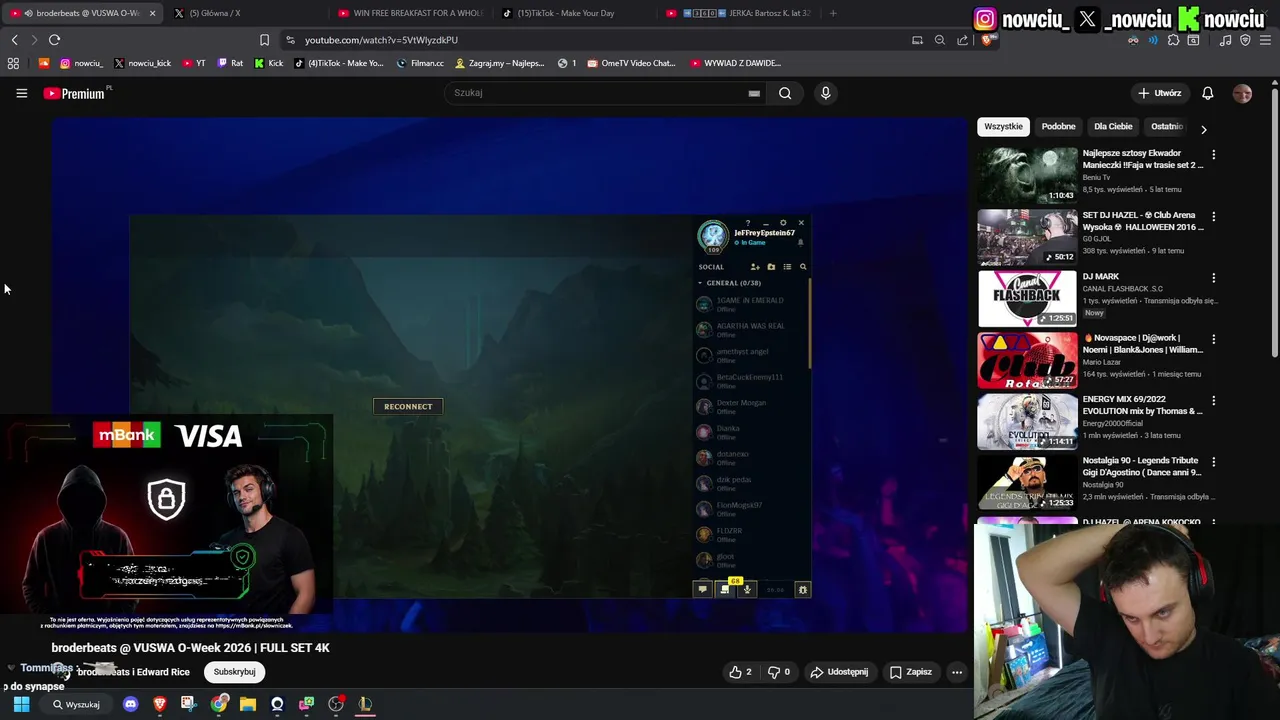Toggle League voice microphone icon
Screen dimensions: 1280x720
(x=747, y=590)
